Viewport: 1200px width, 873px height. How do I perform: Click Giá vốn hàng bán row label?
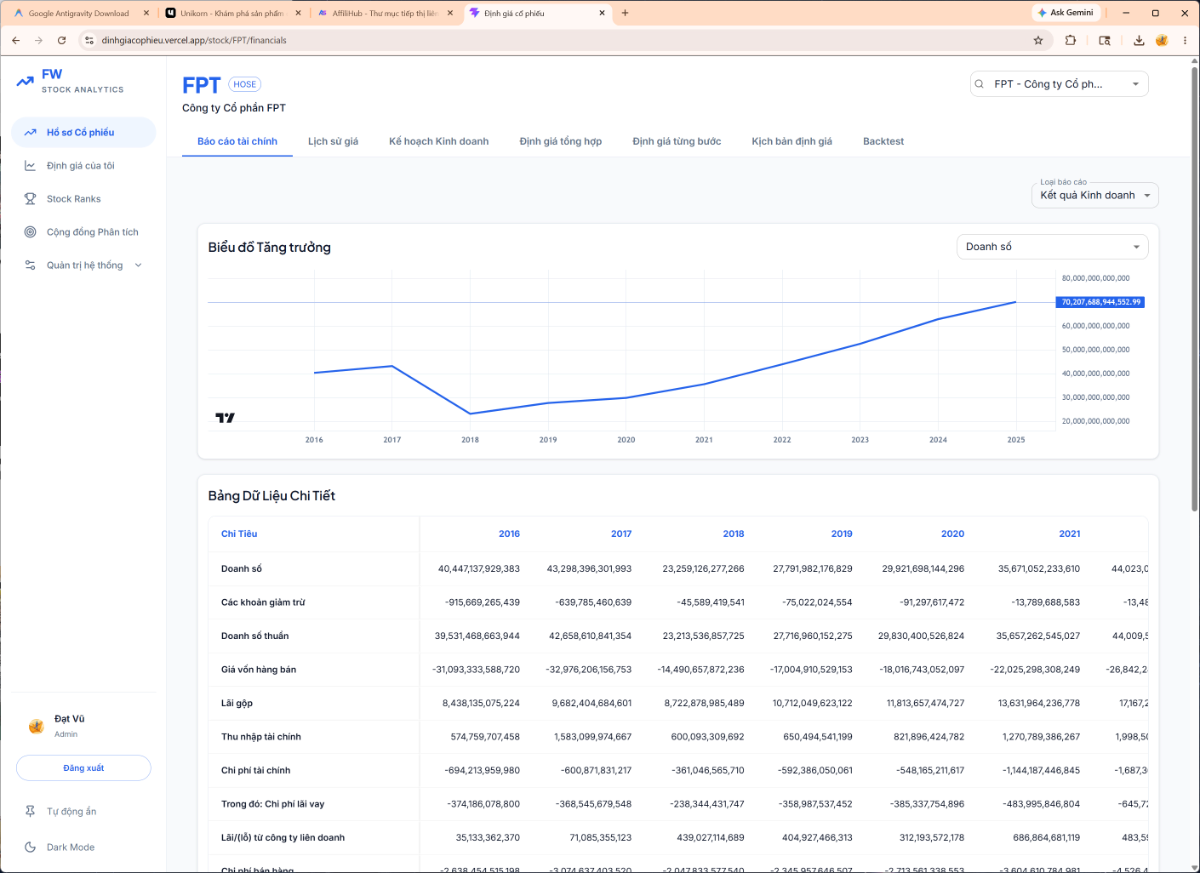[258, 669]
